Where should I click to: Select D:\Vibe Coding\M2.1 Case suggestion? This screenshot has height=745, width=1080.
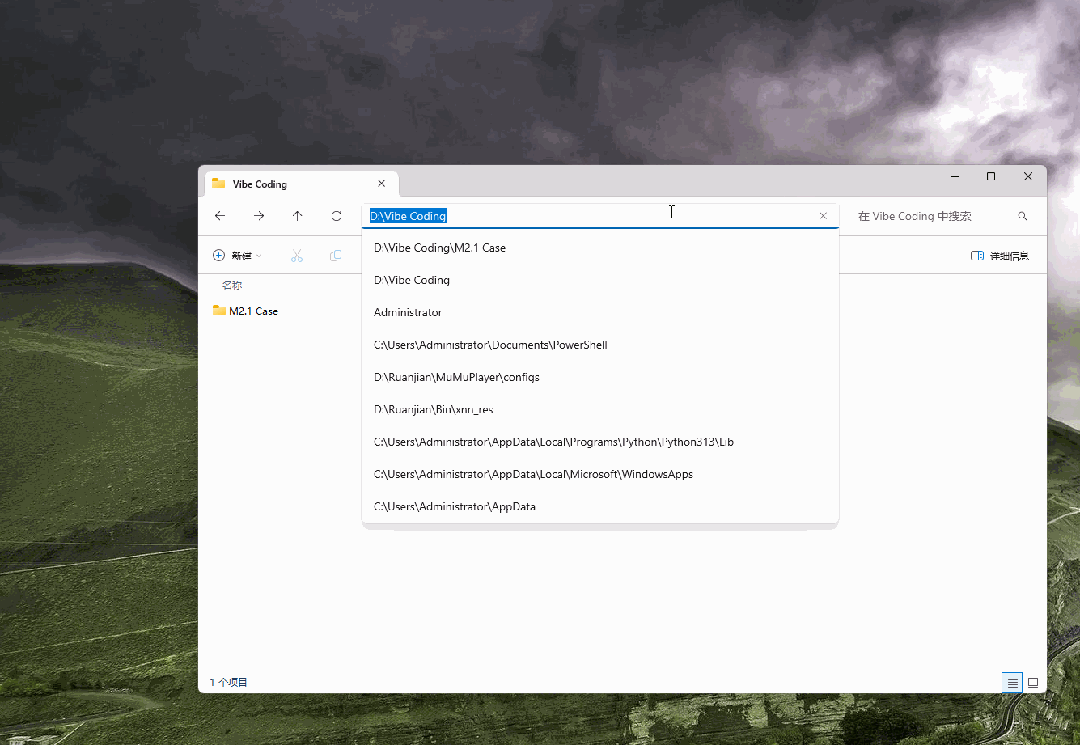pos(440,248)
